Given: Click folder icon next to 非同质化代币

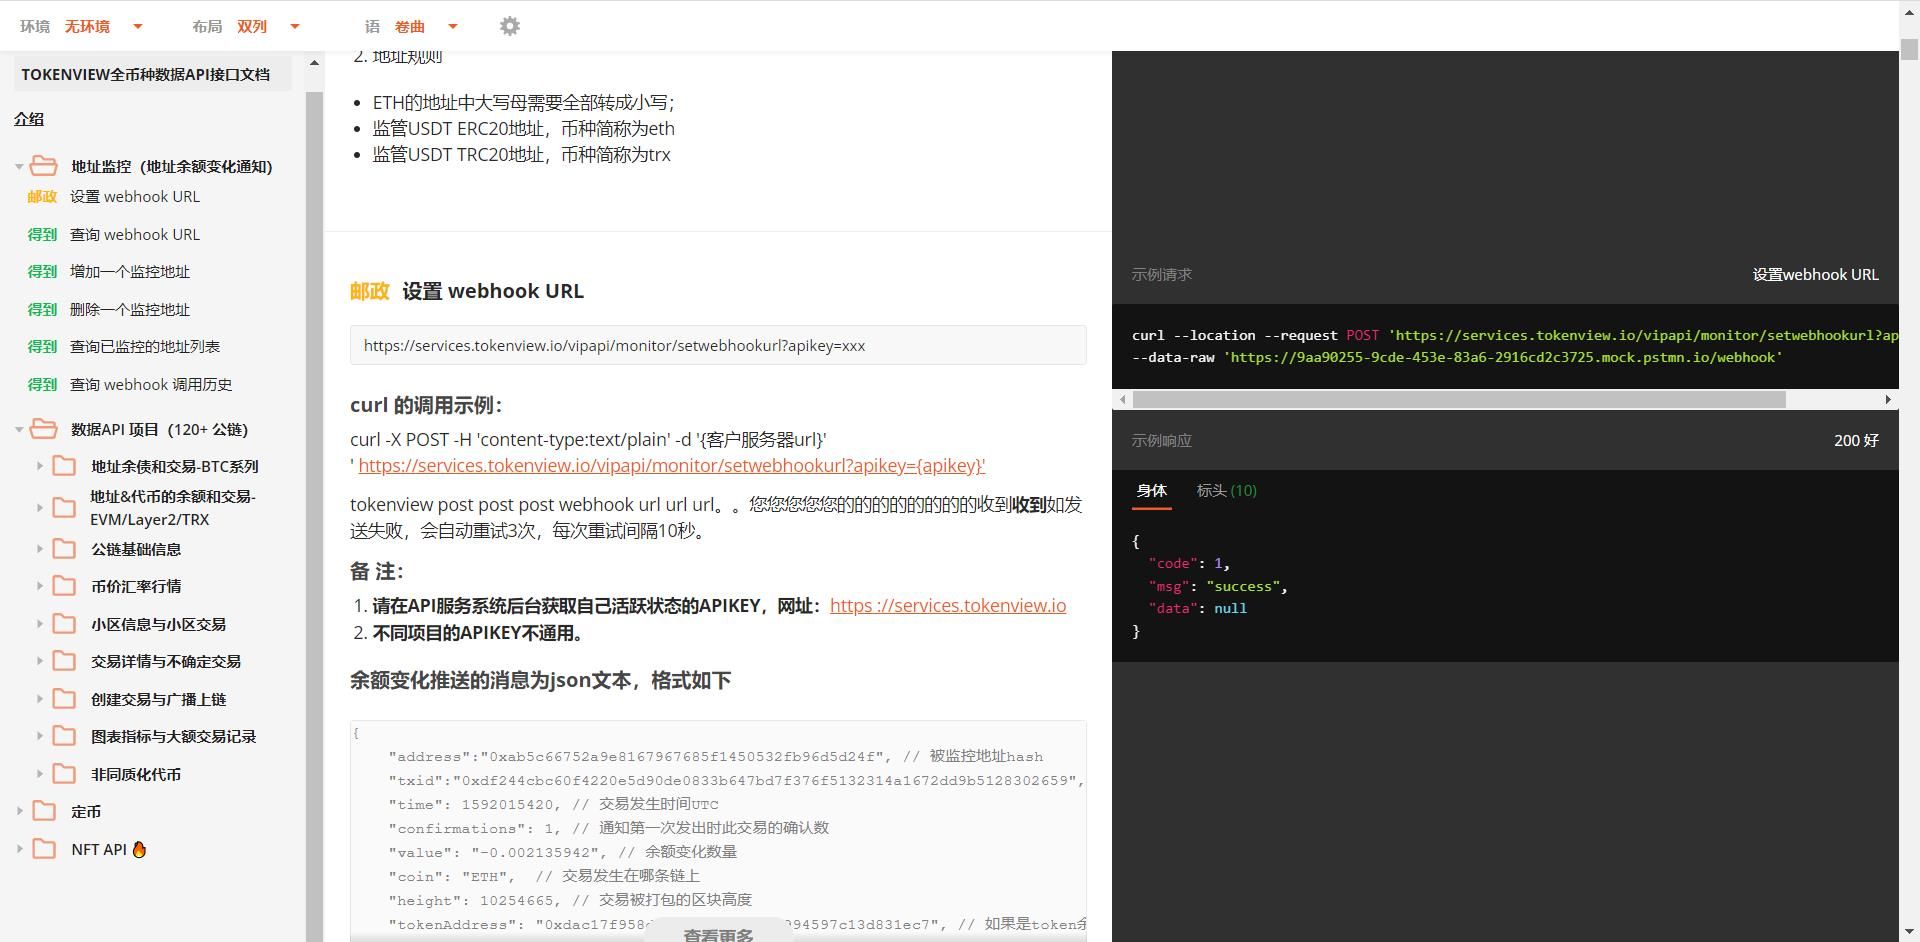Looking at the screenshot, I should coord(64,774).
